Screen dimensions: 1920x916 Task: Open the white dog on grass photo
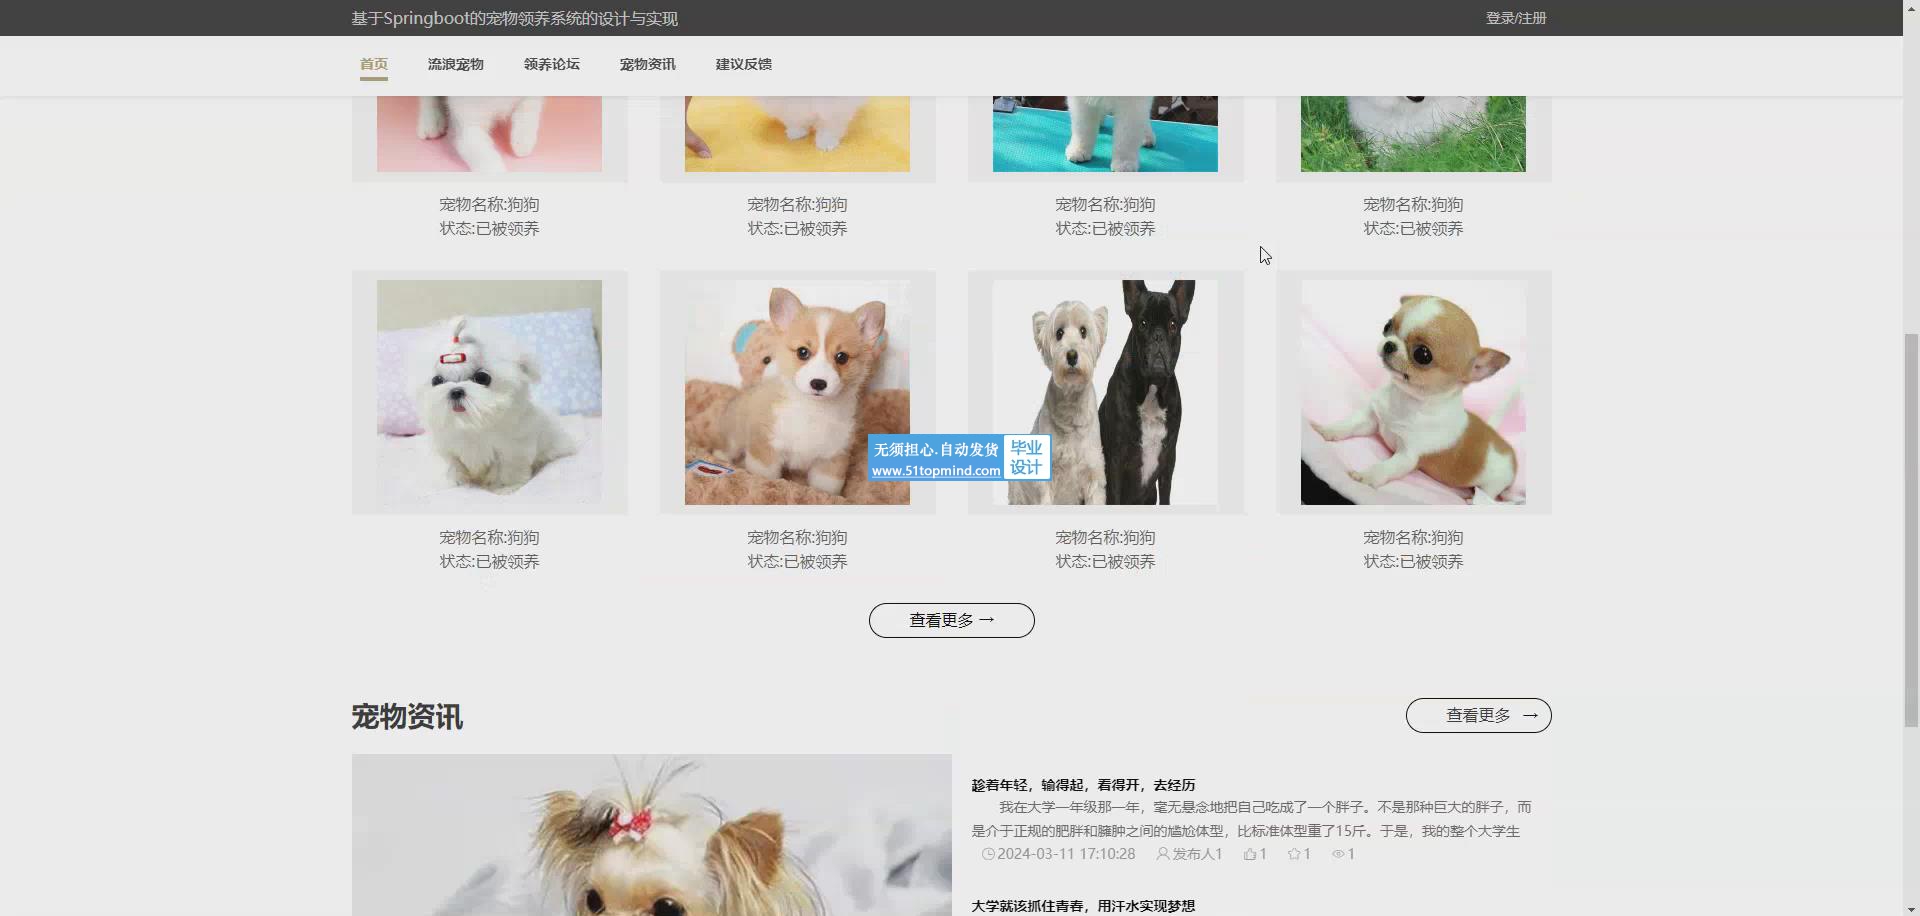tap(1413, 134)
